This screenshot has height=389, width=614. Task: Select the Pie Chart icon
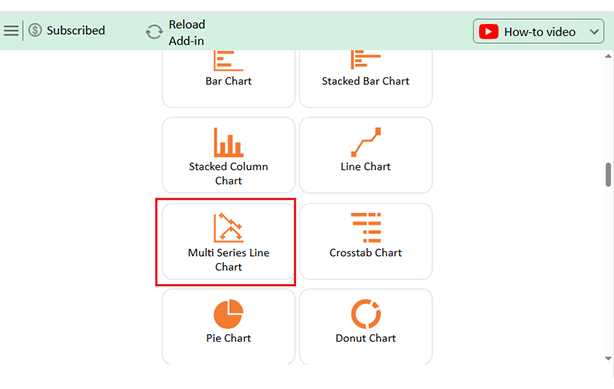click(x=229, y=314)
